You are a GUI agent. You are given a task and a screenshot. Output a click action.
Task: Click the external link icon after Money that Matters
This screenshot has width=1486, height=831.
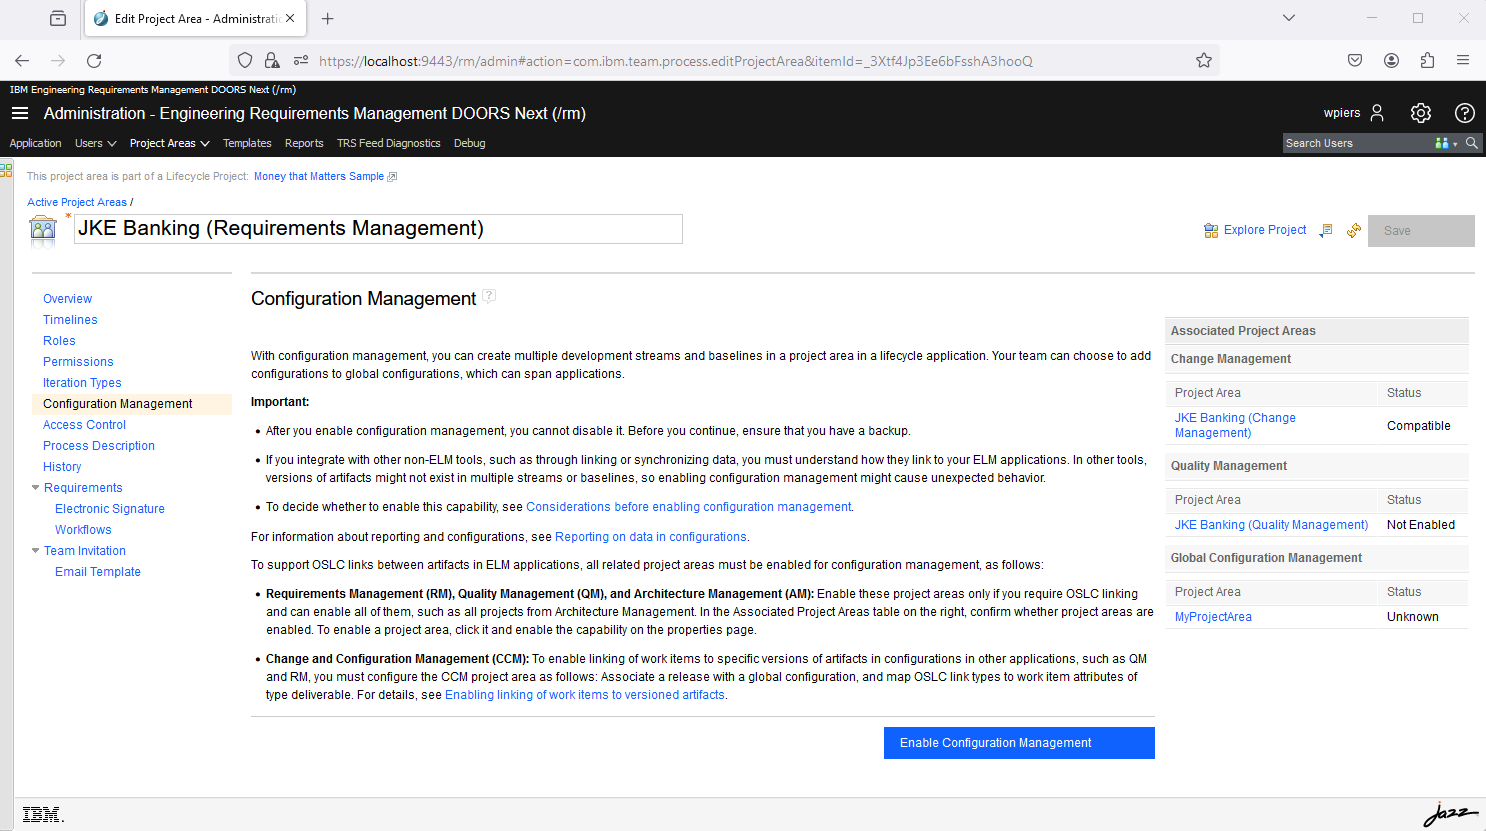(392, 177)
